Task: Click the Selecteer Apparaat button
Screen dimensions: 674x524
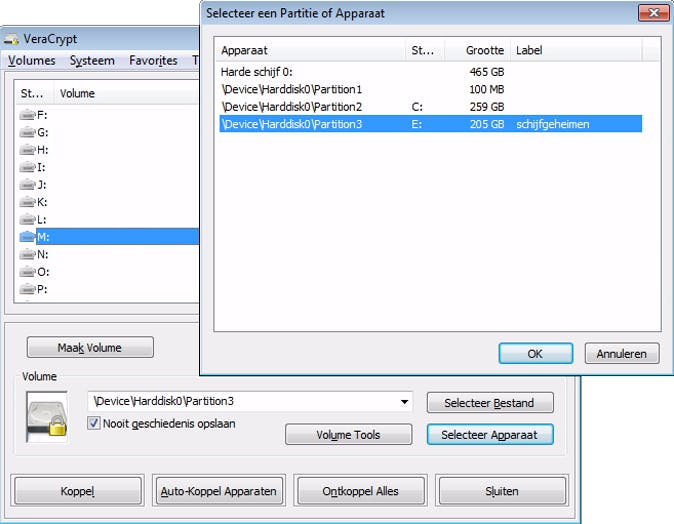Action: (x=490, y=435)
